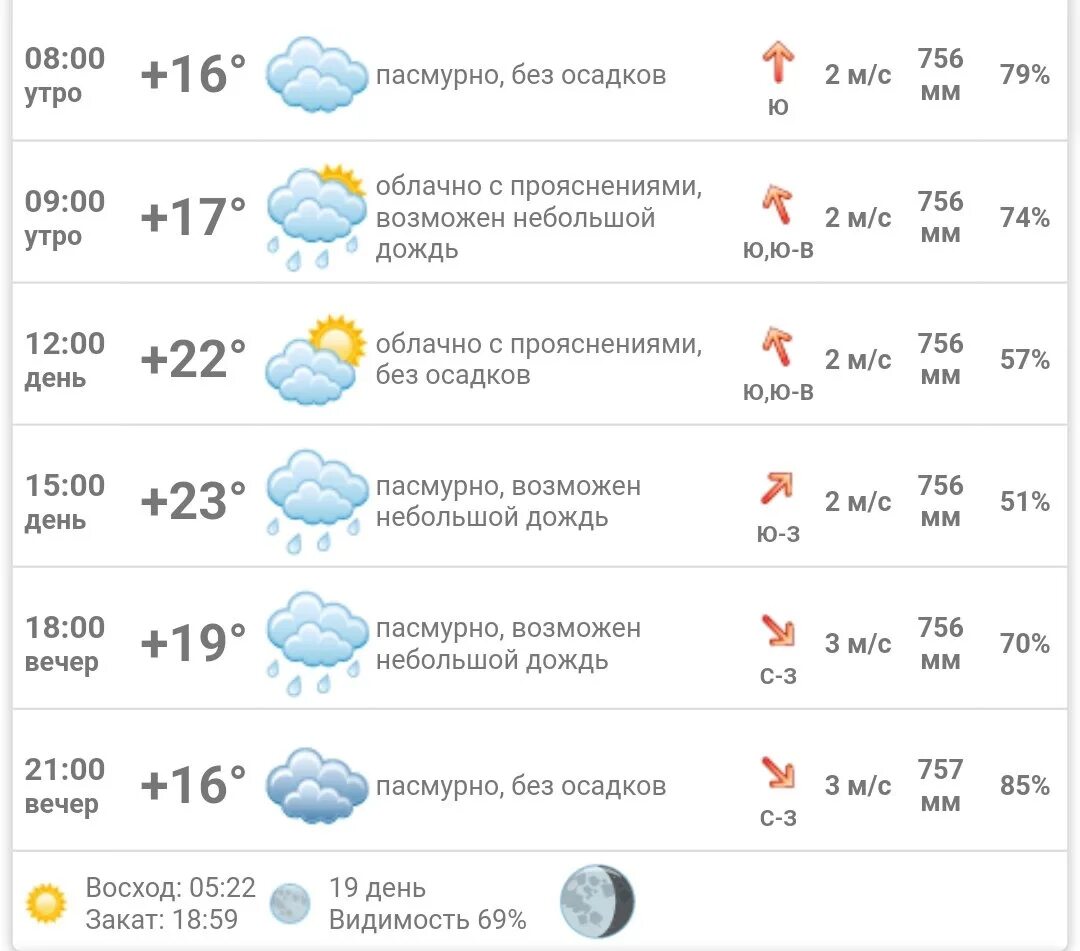Click the wind arrow in the 18:00 row
The height and width of the screenshot is (951, 1080).
[x=778, y=631]
